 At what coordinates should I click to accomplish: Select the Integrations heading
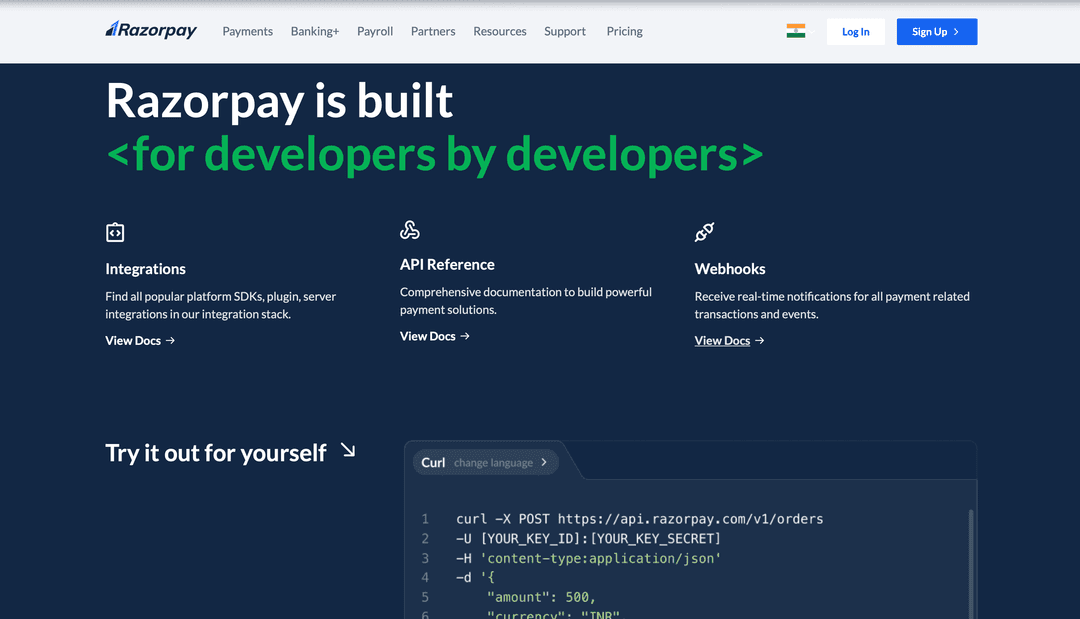145,269
